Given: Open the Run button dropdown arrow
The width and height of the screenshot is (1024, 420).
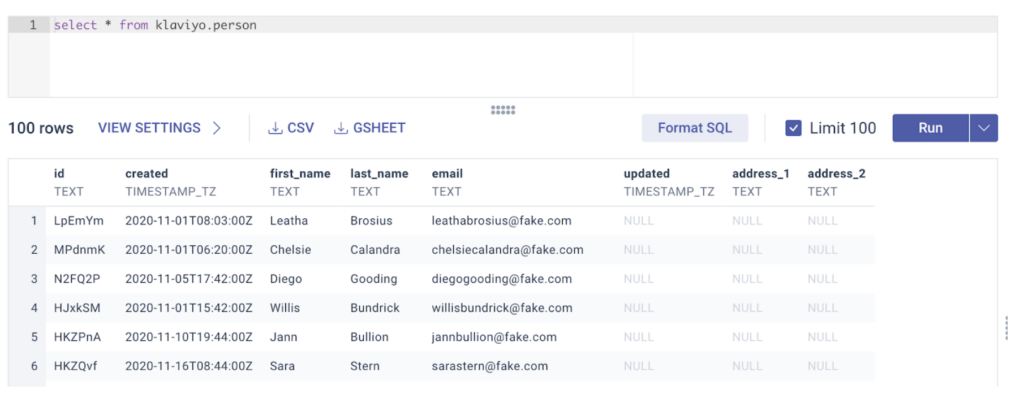Looking at the screenshot, I should [984, 128].
